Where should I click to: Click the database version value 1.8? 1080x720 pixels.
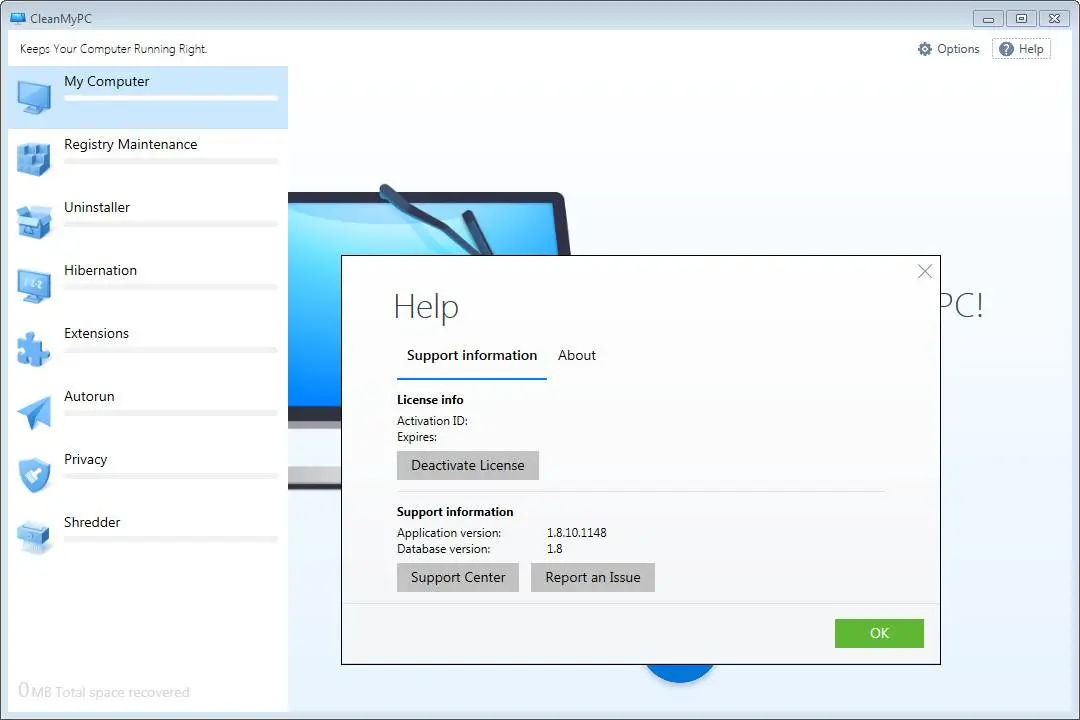click(554, 549)
